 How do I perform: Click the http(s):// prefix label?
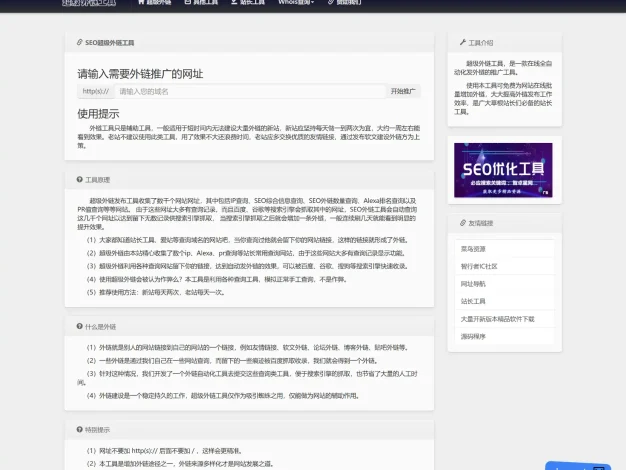96,91
